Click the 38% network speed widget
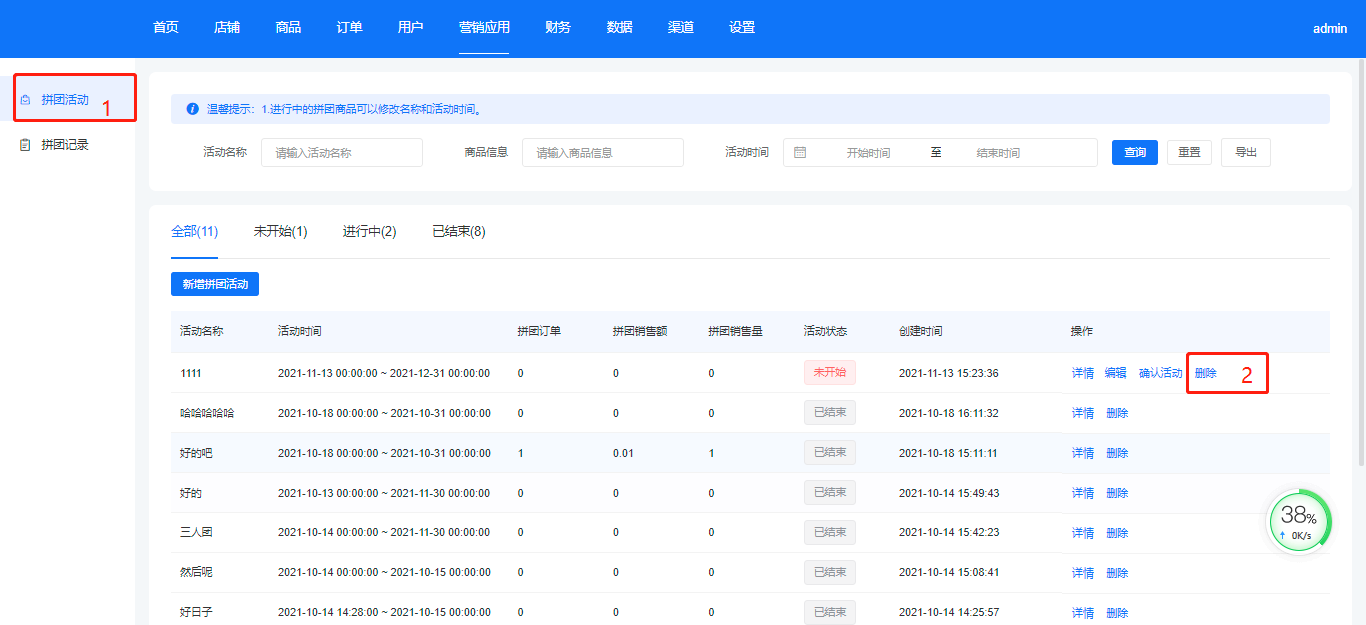The image size is (1366, 625). tap(1299, 522)
